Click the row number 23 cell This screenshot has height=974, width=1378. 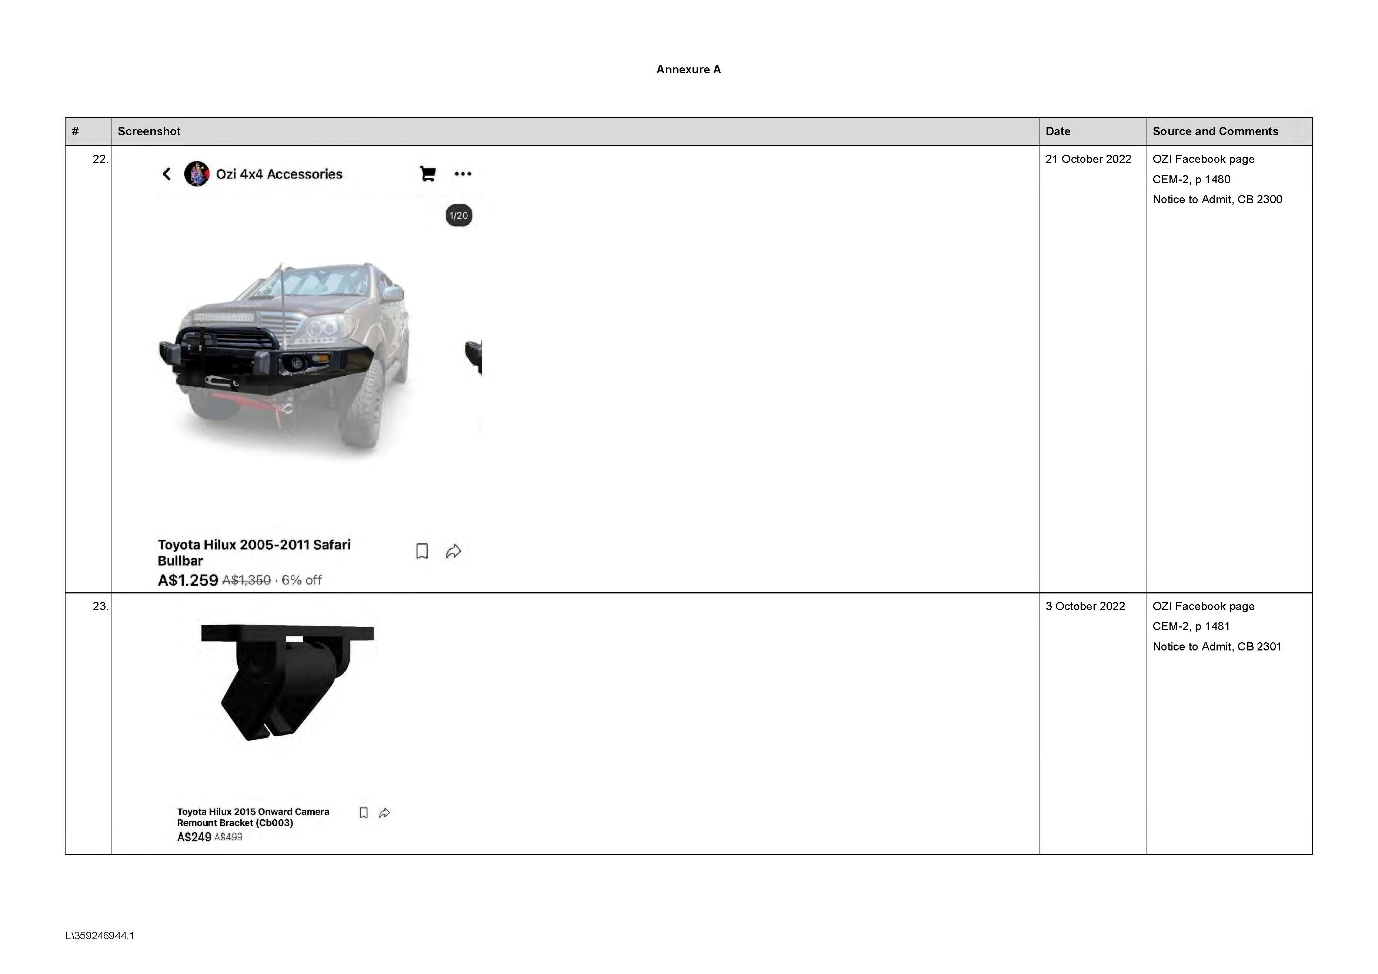[100, 606]
